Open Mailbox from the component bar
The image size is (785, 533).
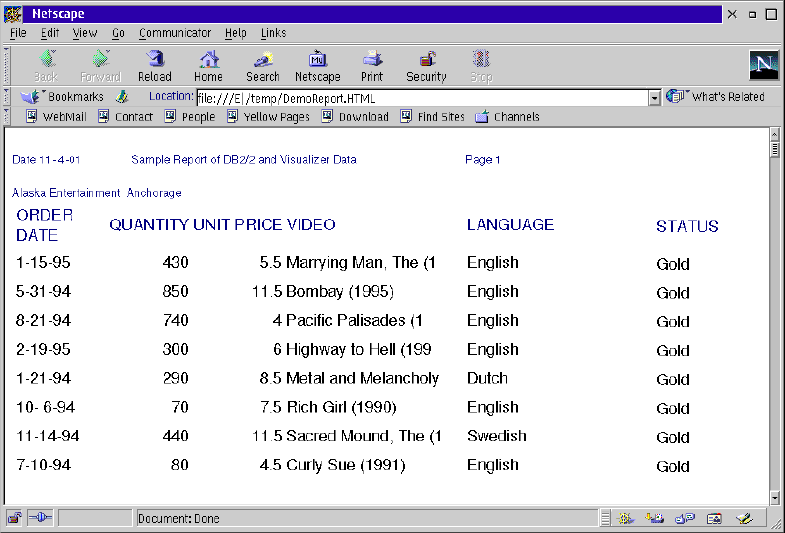pos(654,518)
